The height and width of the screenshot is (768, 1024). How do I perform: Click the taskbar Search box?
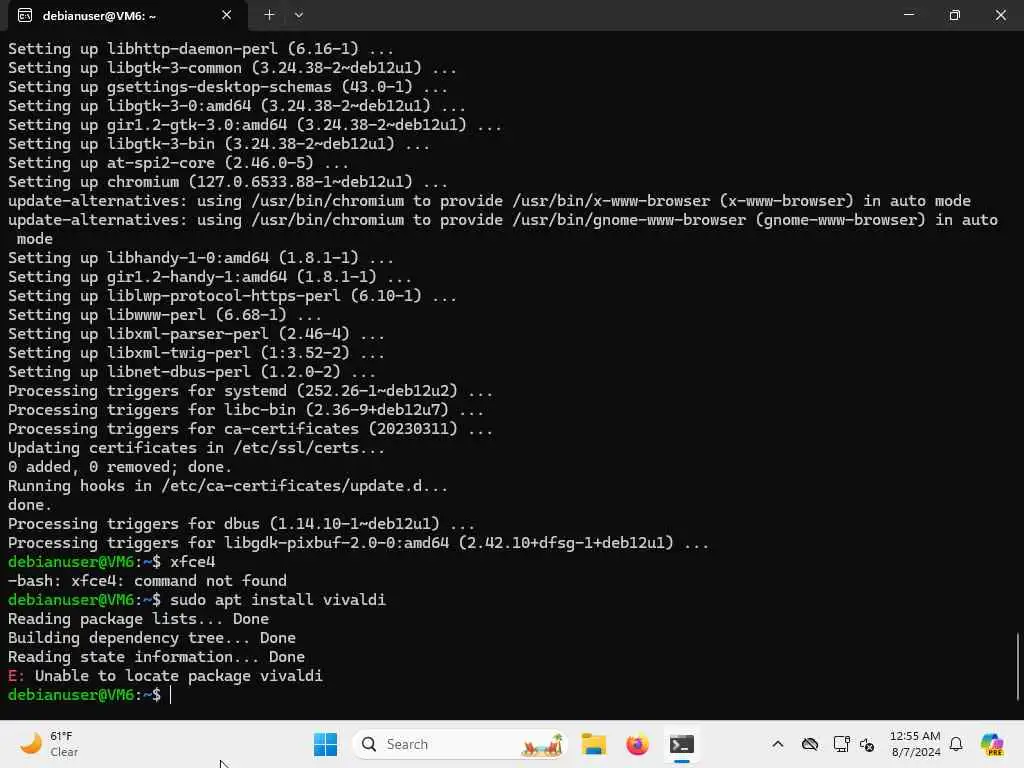[460, 744]
